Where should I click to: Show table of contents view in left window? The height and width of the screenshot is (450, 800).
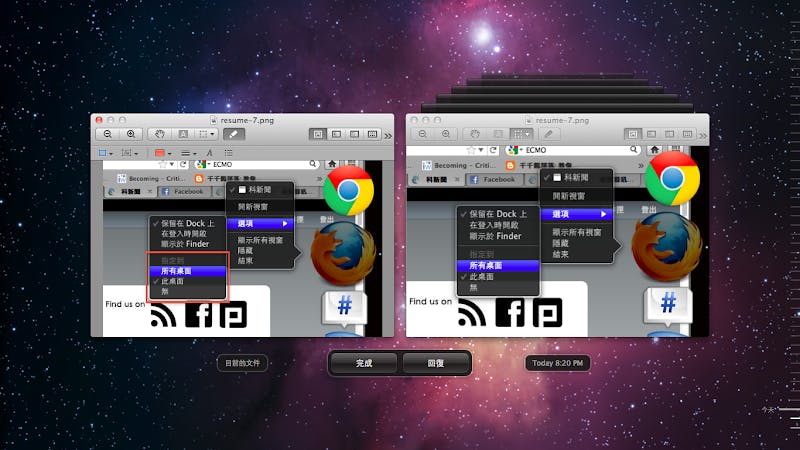tap(355, 134)
